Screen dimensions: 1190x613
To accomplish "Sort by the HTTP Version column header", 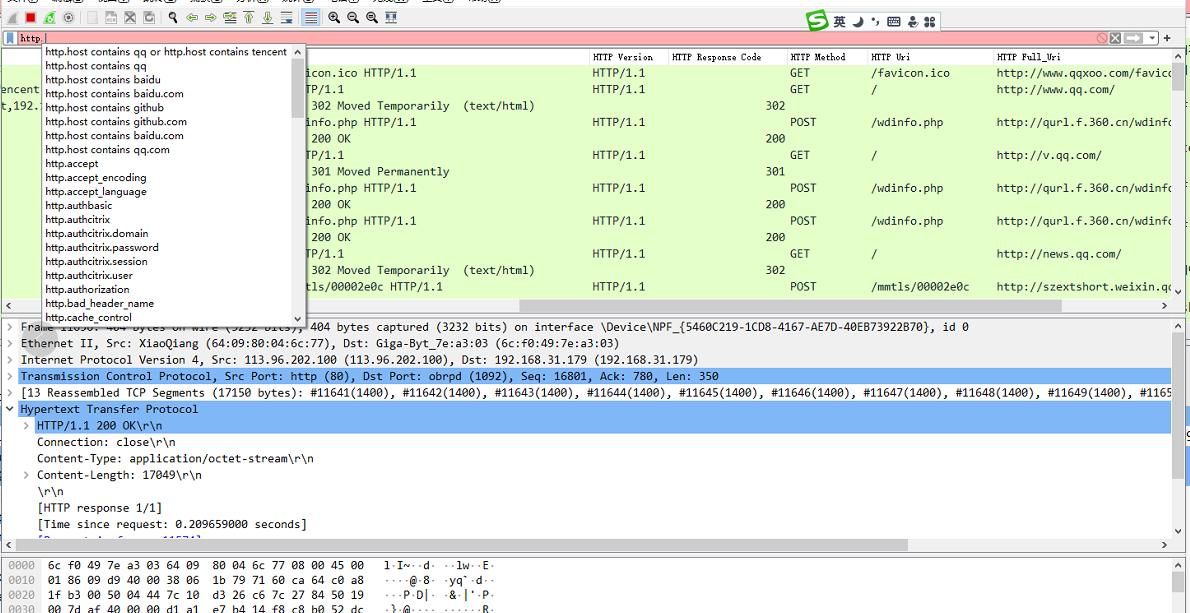I will tap(628, 57).
